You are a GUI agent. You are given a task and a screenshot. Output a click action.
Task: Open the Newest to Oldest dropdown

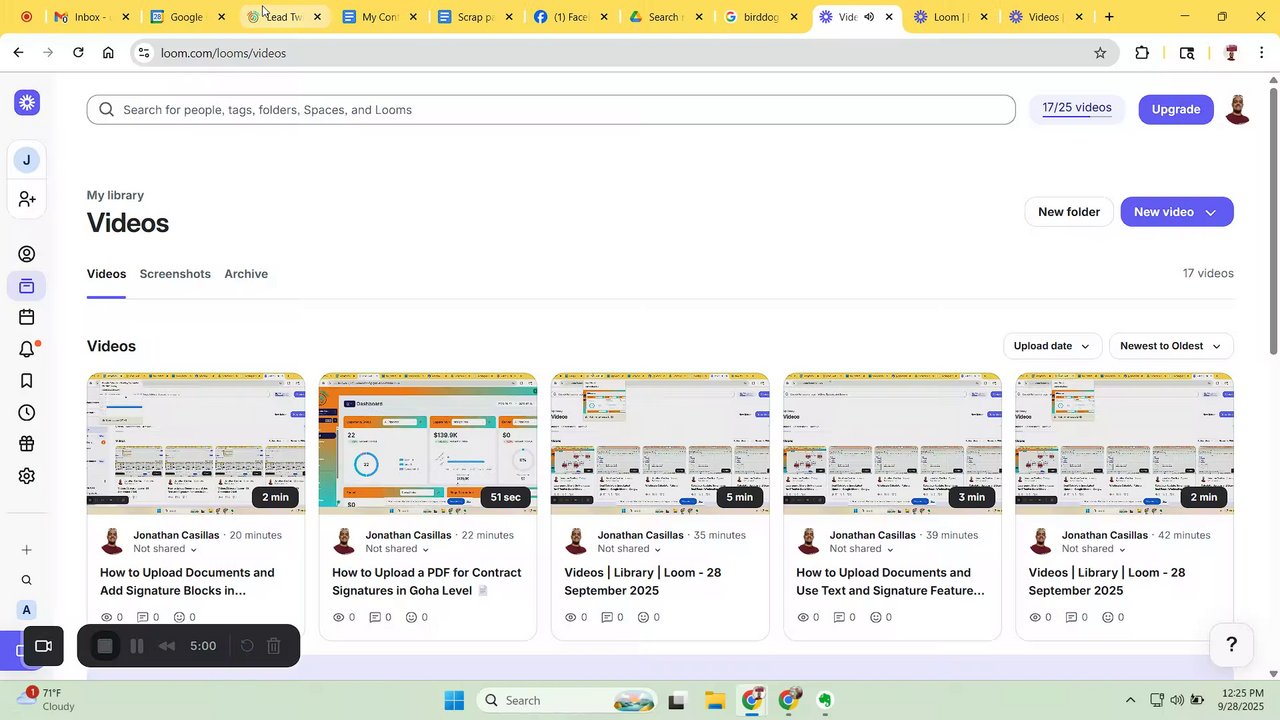pyautogui.click(x=1171, y=346)
